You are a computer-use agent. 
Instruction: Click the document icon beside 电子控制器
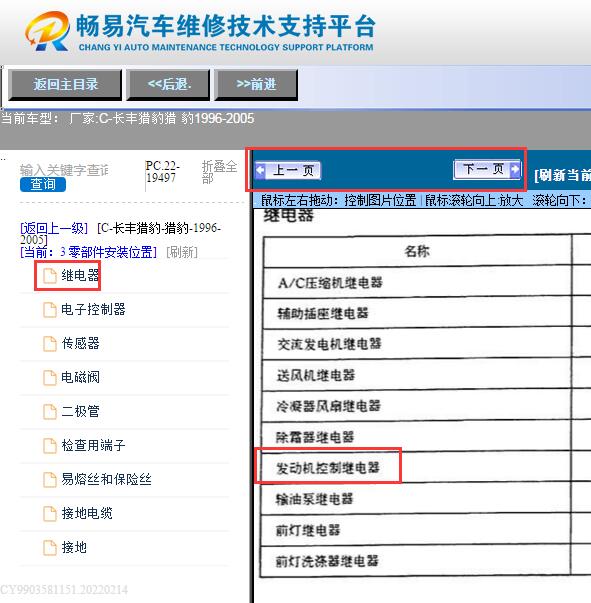[x=50, y=310]
